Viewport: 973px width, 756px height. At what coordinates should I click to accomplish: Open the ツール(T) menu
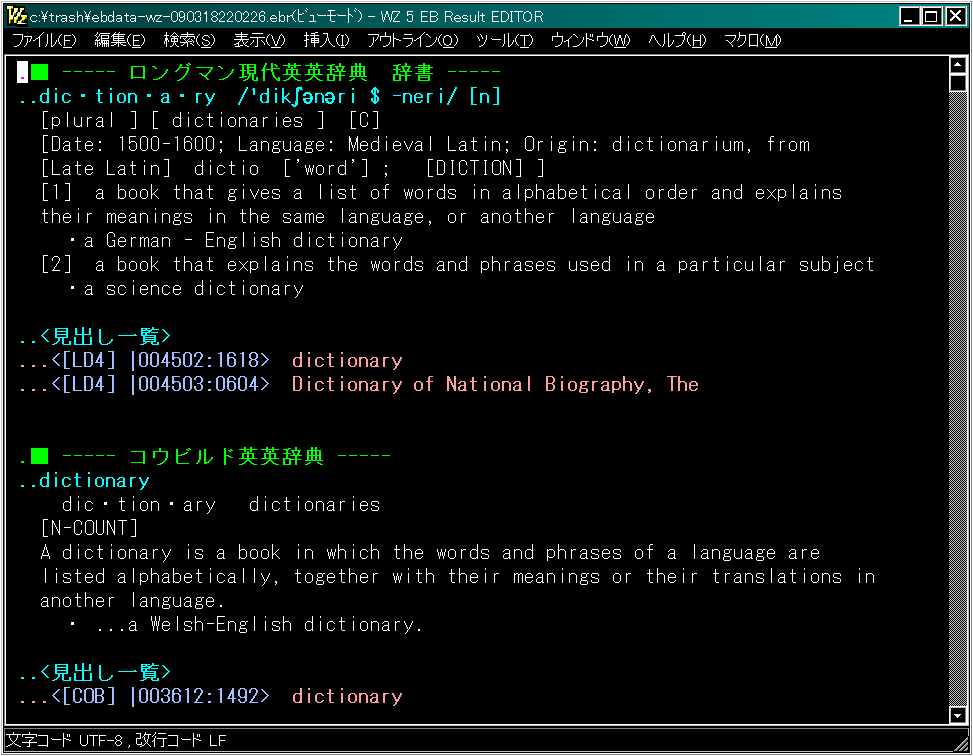coord(504,40)
